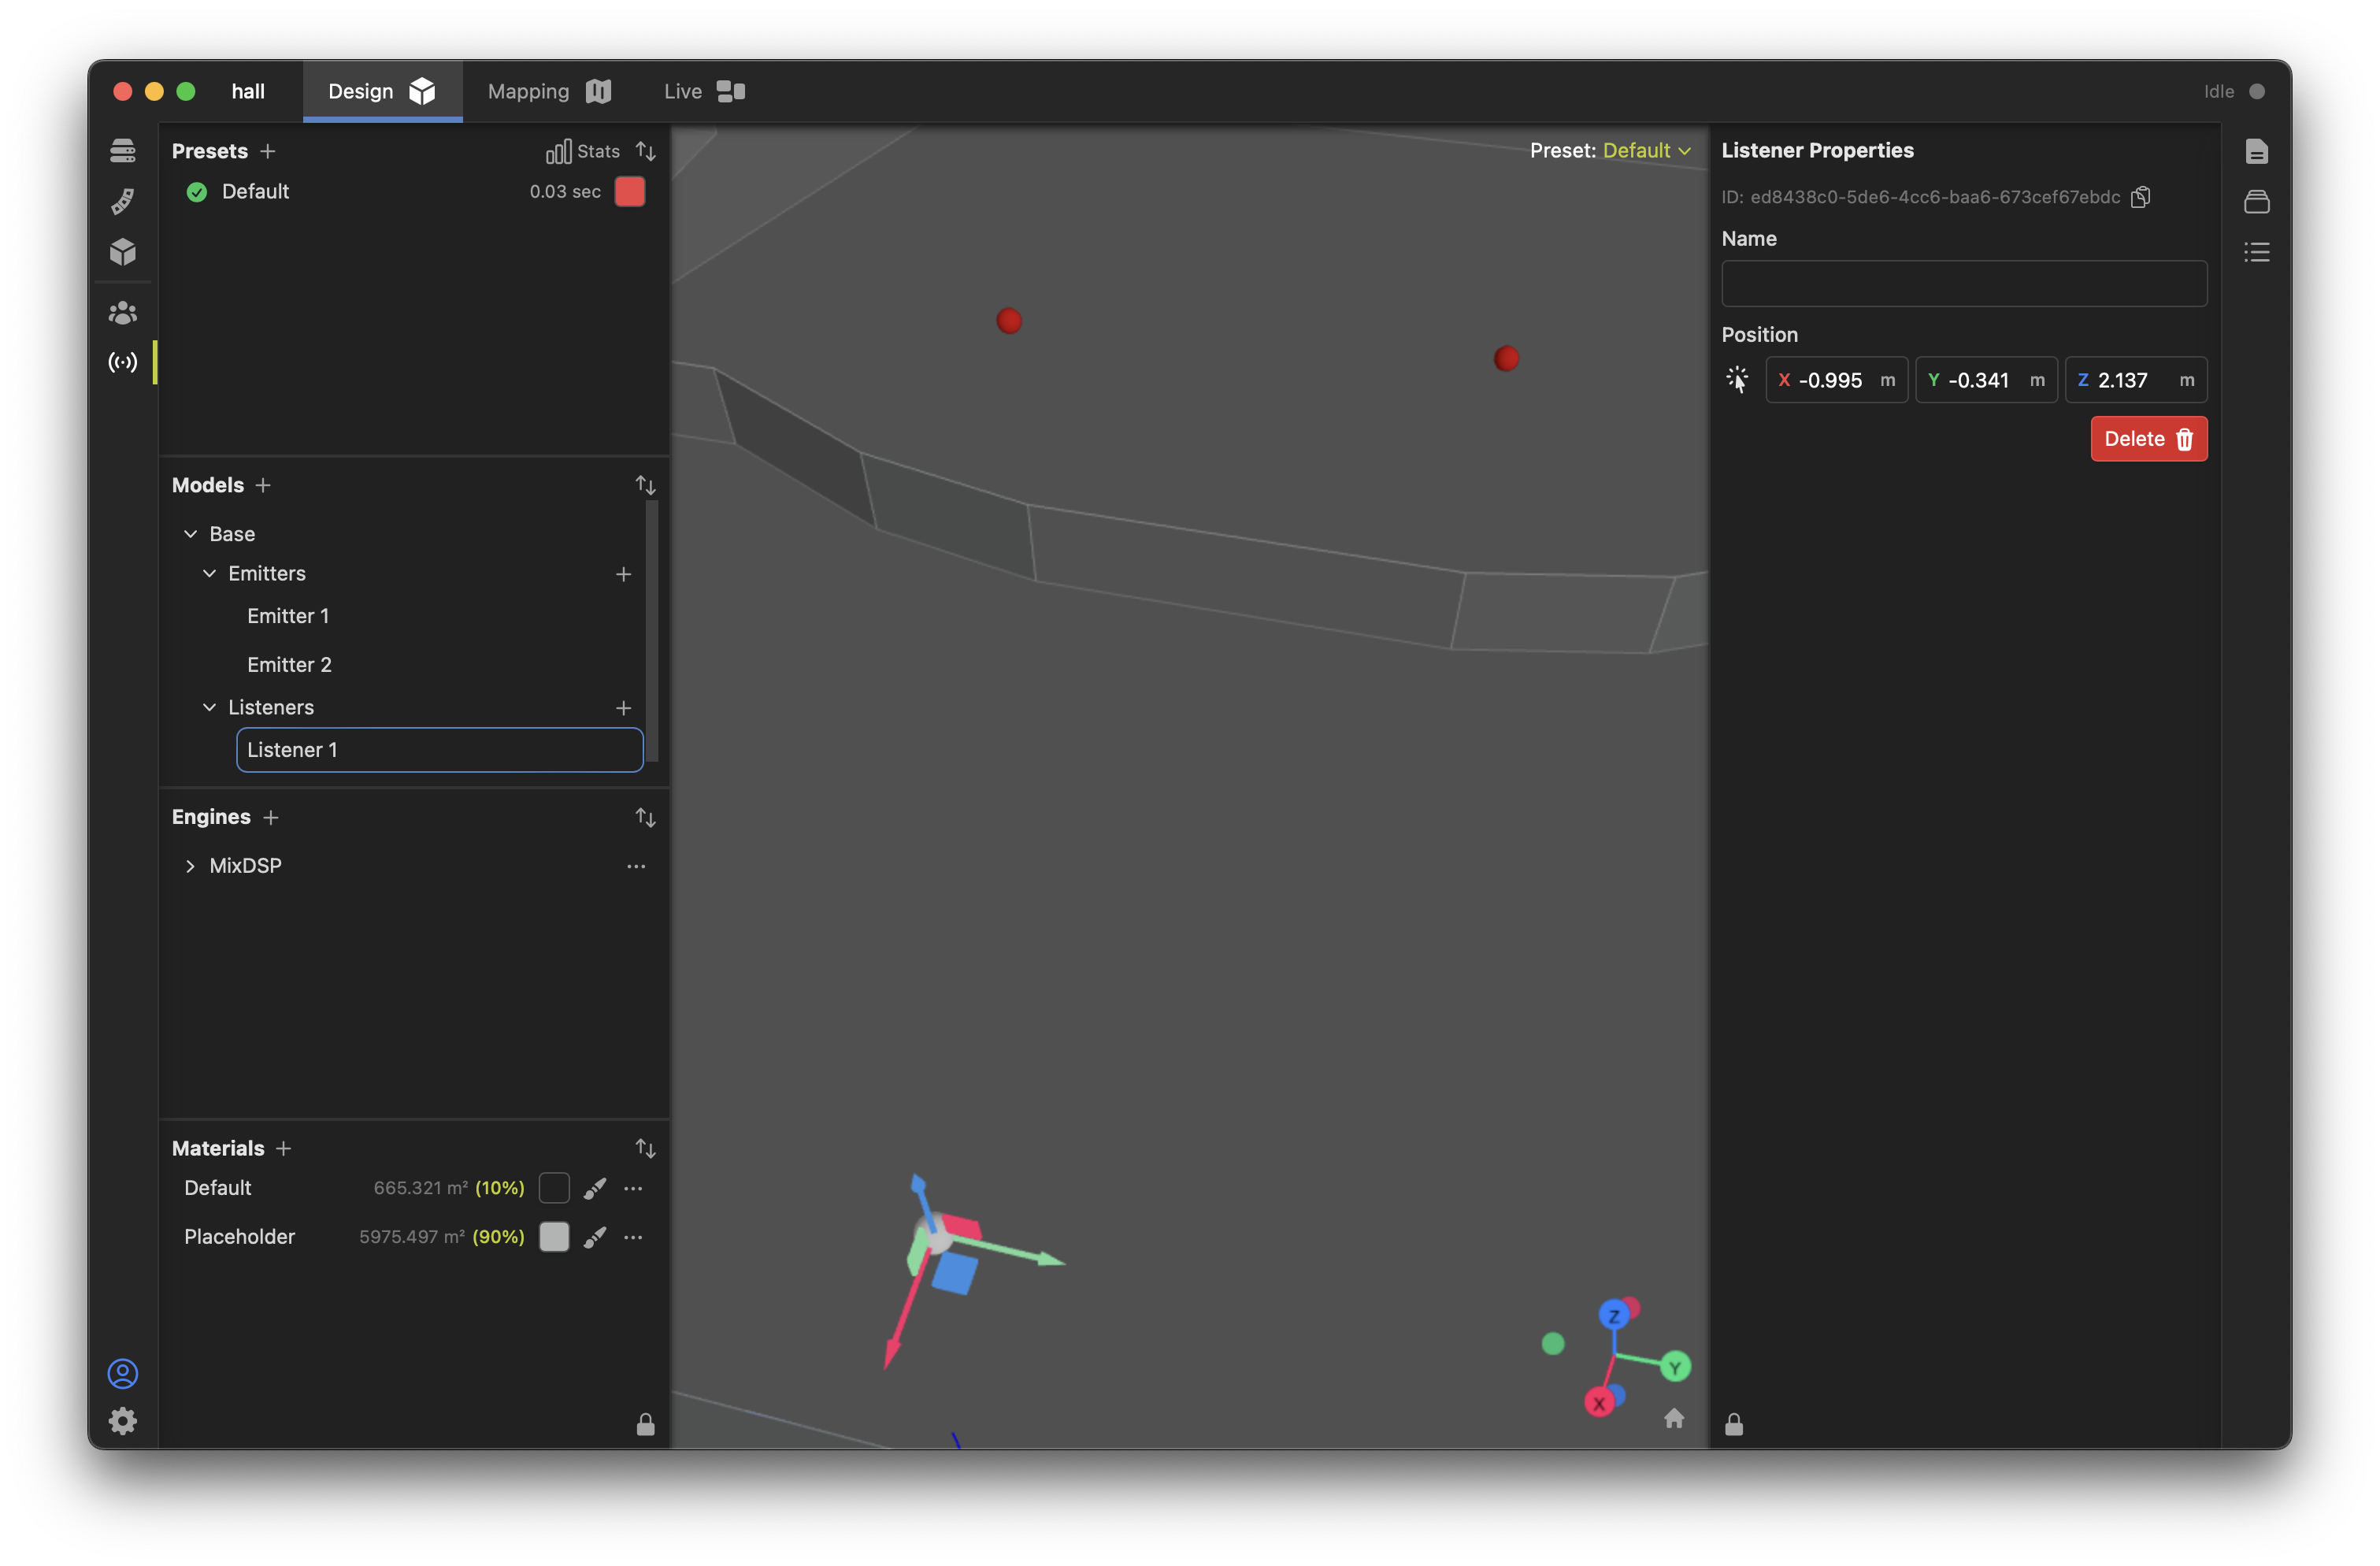This screenshot has height=1566, width=2380.
Task: Switch to the Mapping tab
Action: tap(548, 92)
